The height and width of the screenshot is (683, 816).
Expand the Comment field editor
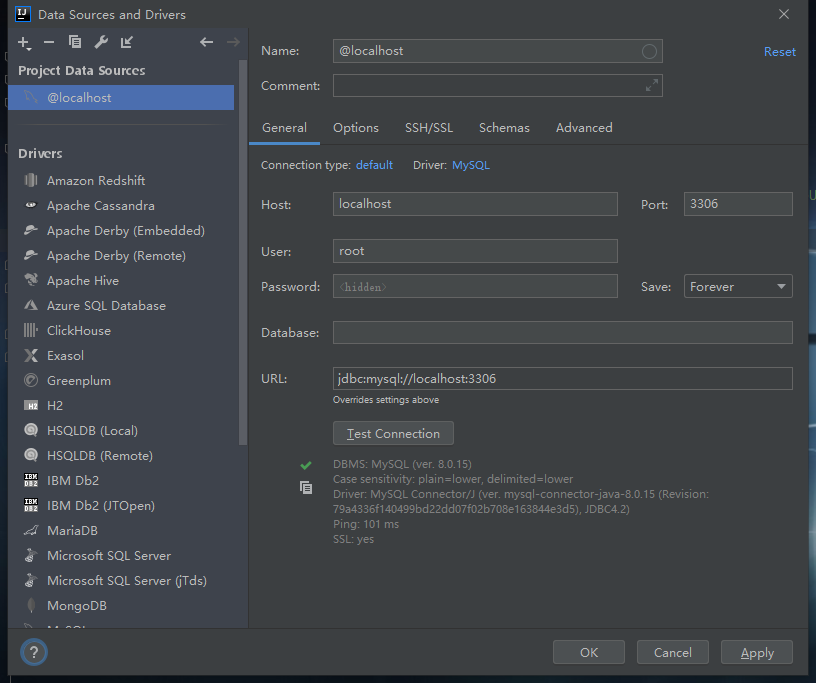point(652,86)
